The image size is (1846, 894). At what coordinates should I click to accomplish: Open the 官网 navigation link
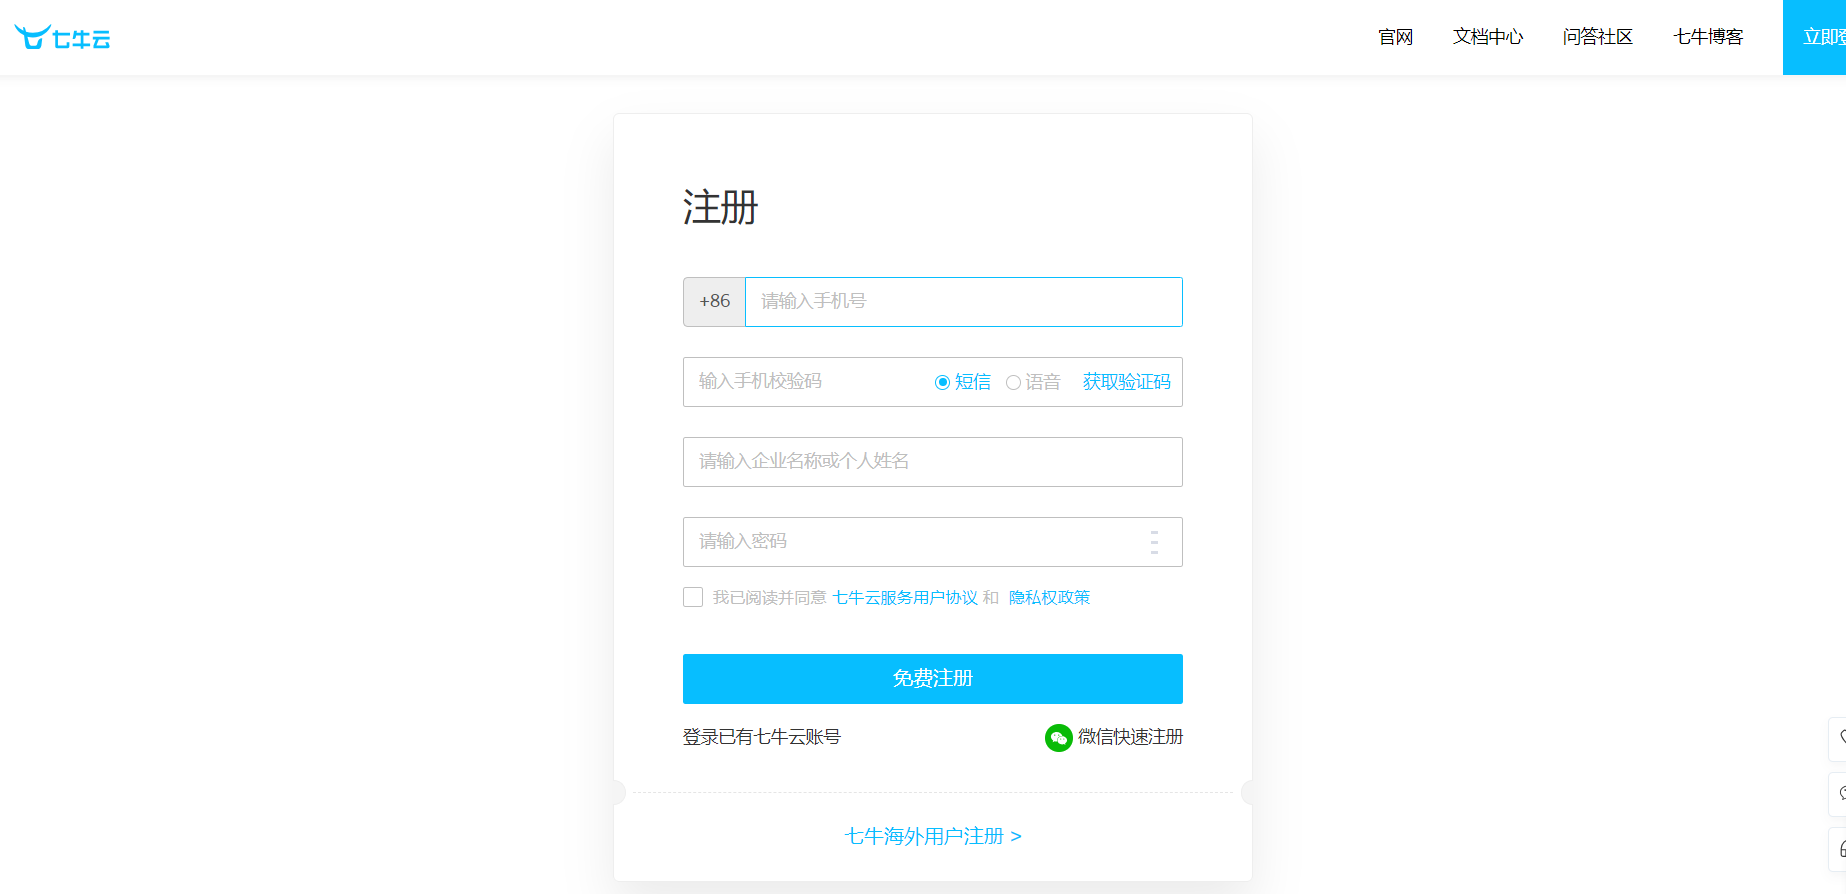click(1395, 37)
